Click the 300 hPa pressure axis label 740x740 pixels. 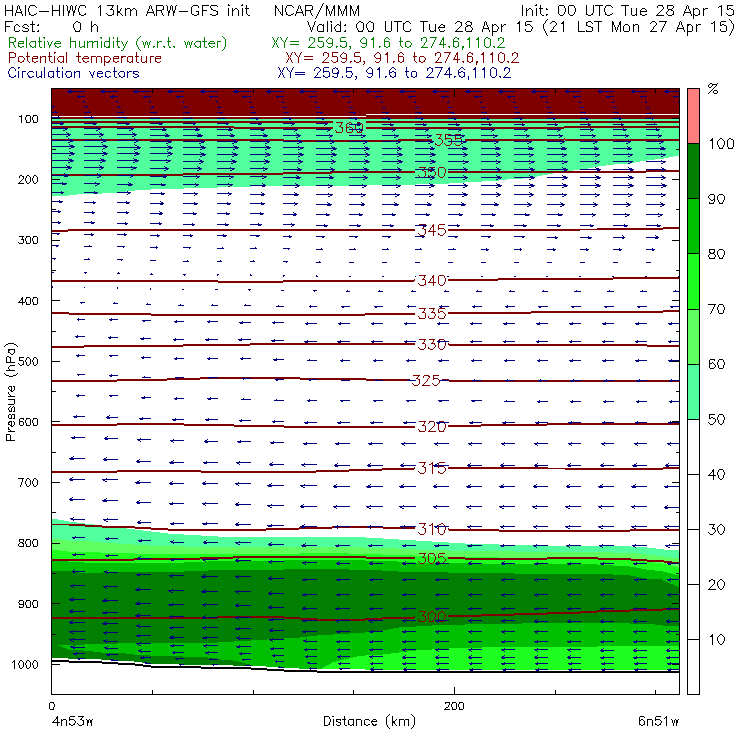28,240
